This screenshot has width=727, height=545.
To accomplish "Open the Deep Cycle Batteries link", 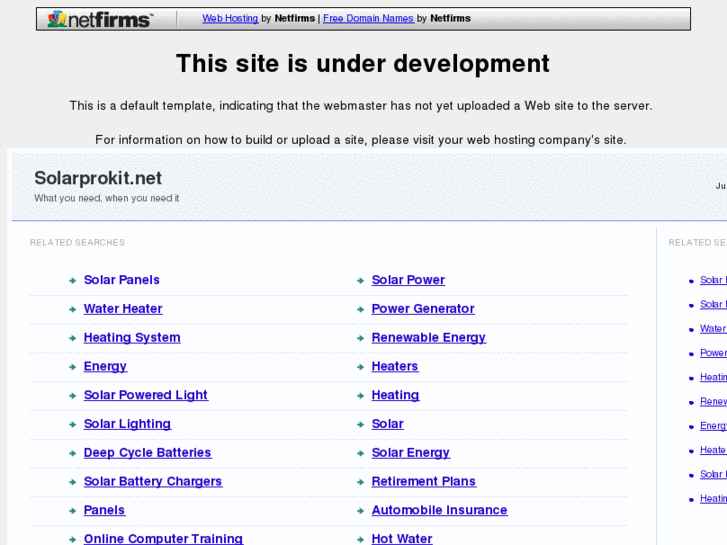I will [147, 453].
